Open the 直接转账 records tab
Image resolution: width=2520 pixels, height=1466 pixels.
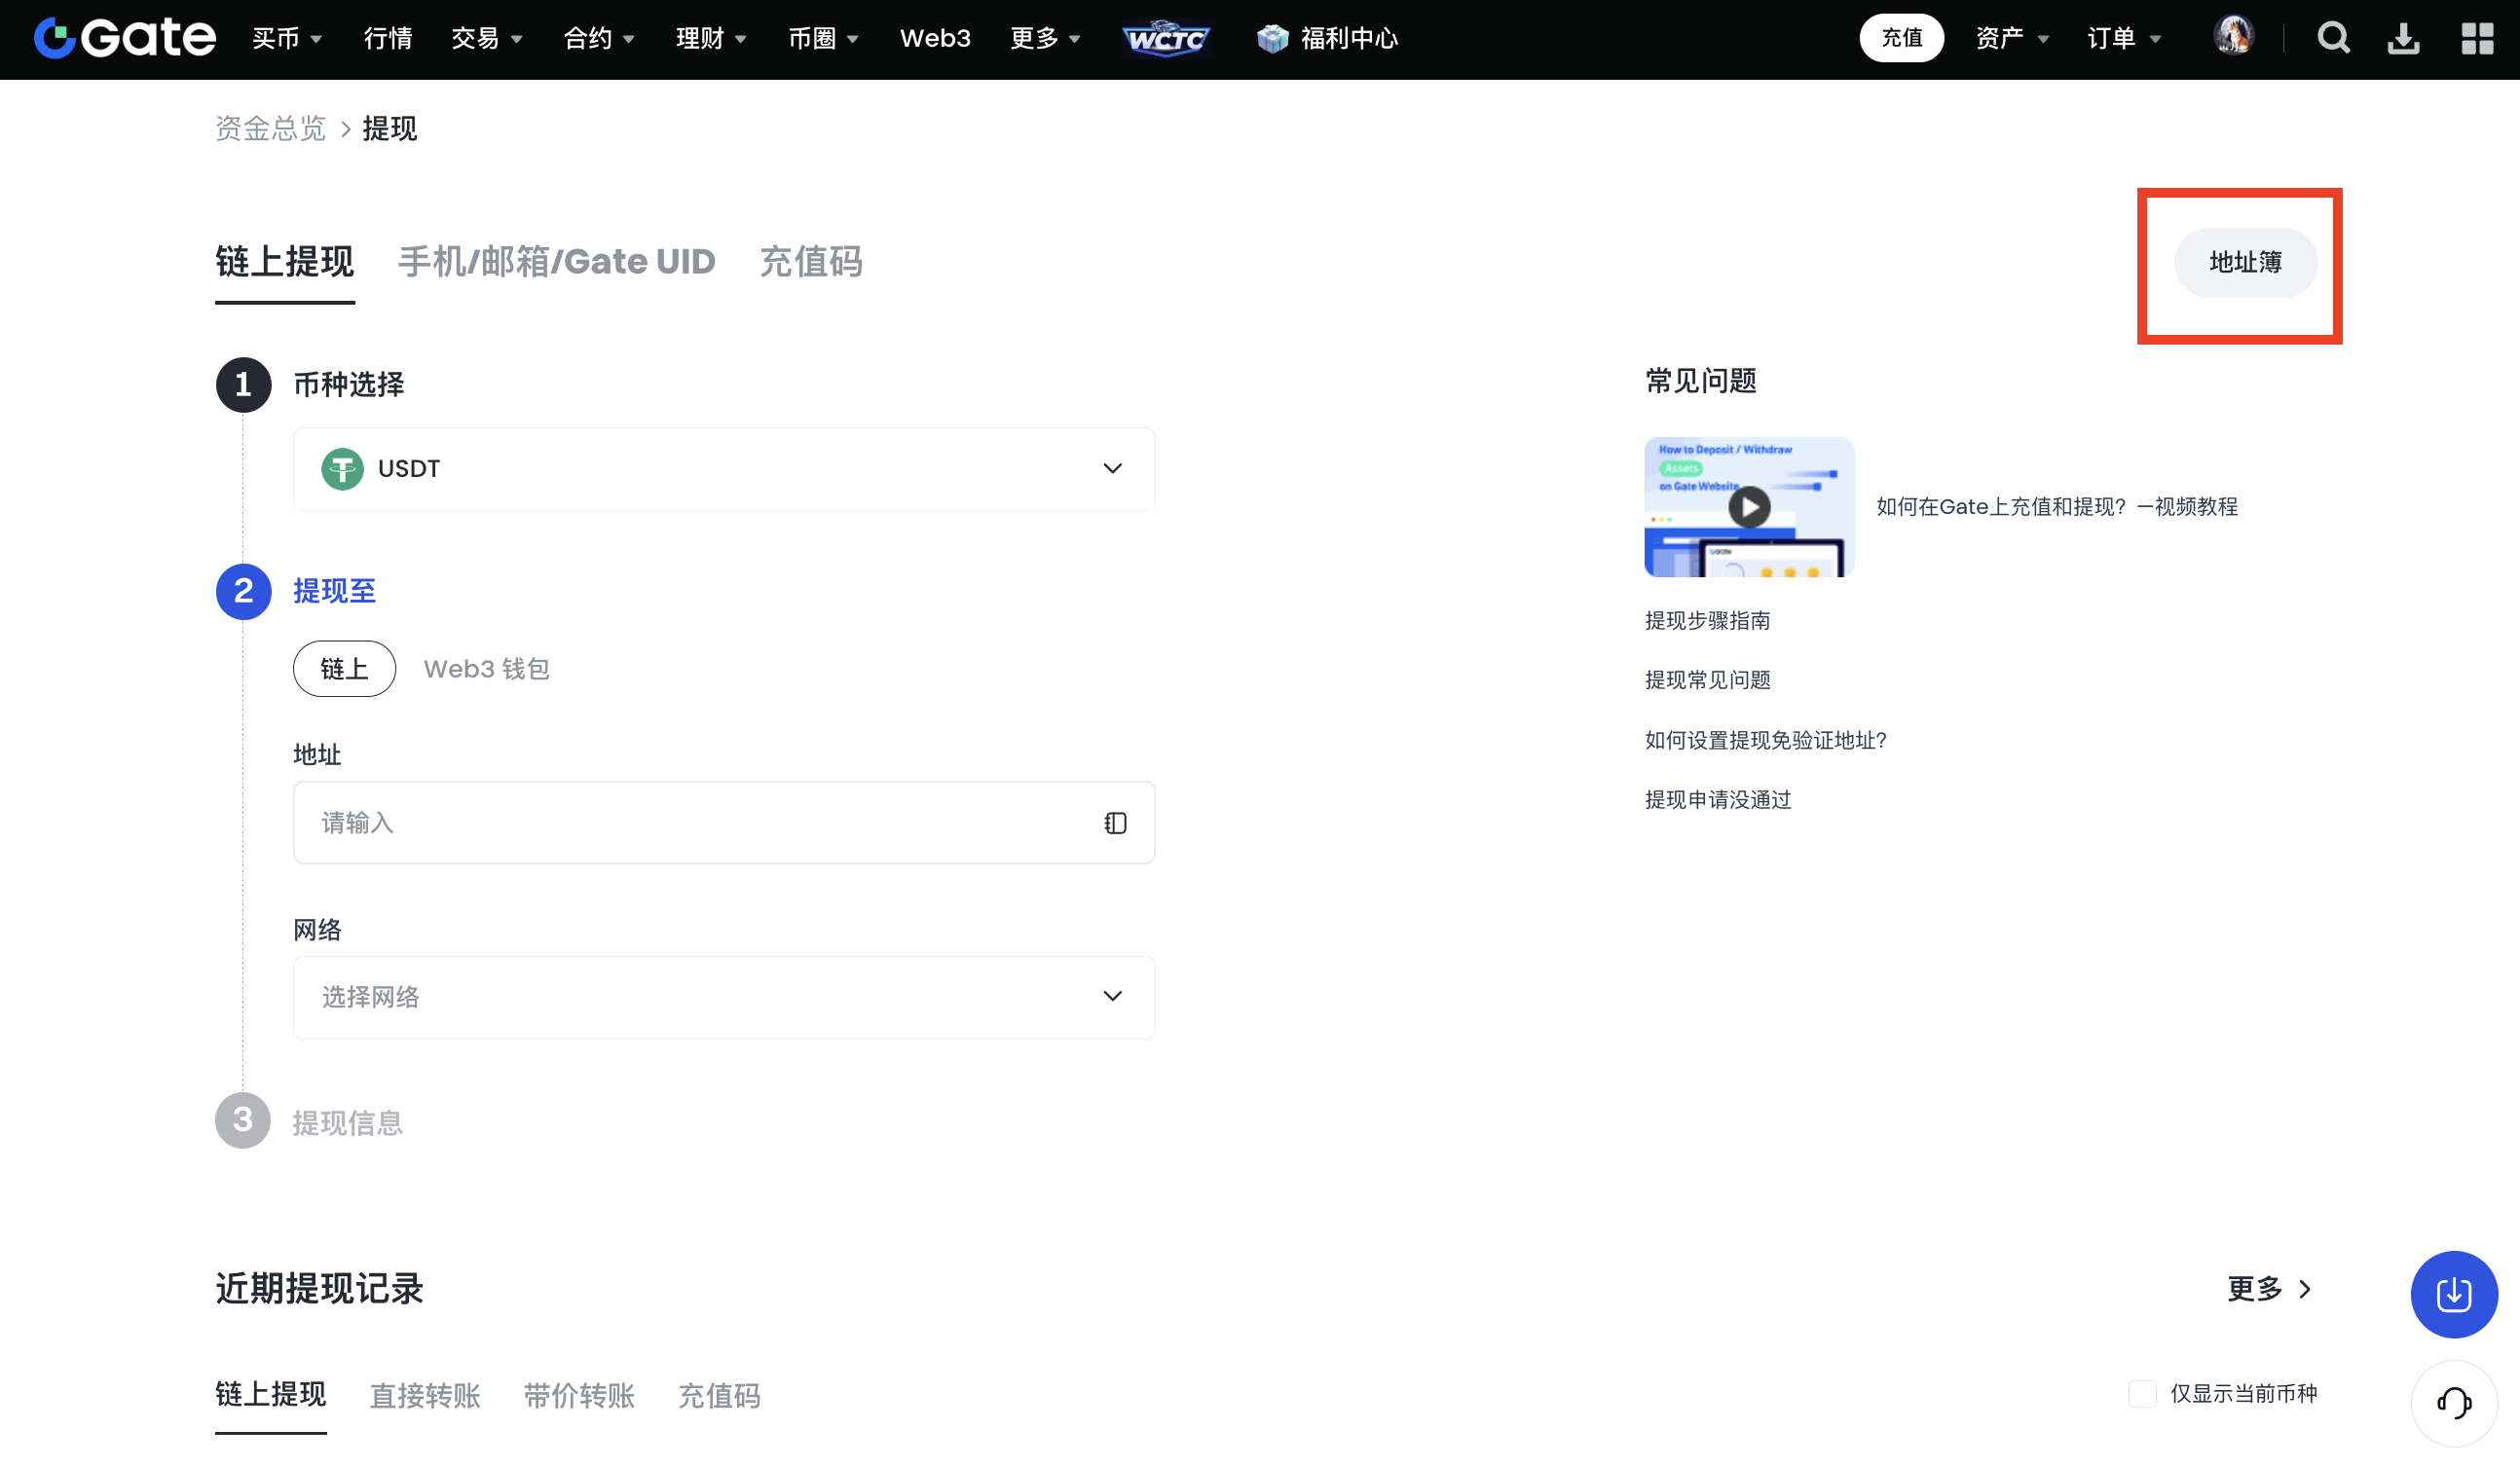424,1395
